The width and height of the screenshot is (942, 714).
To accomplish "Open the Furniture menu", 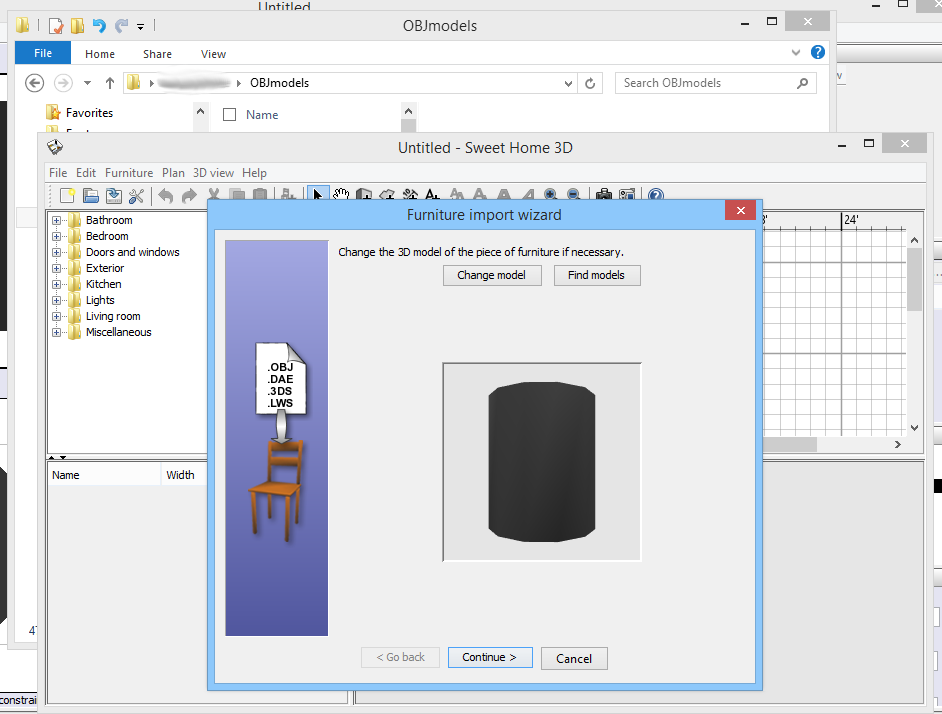I will tap(129, 173).
